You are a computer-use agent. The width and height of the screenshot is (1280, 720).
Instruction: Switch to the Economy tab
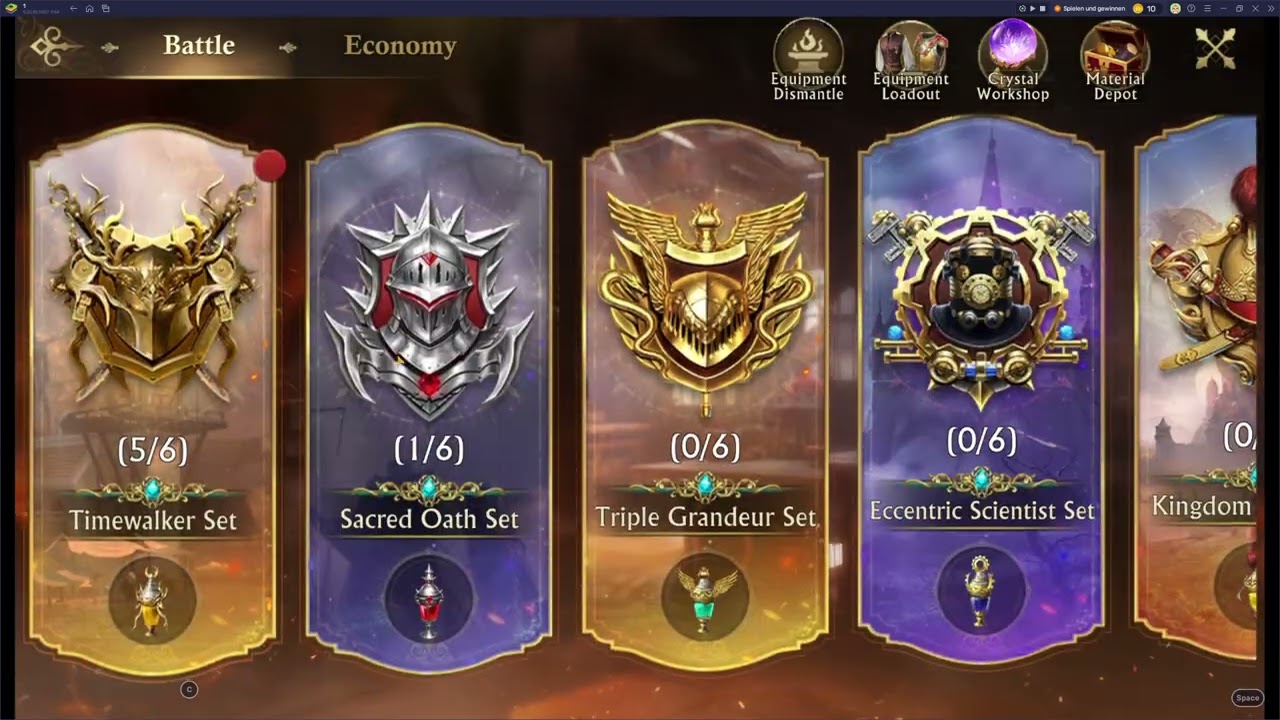point(400,45)
